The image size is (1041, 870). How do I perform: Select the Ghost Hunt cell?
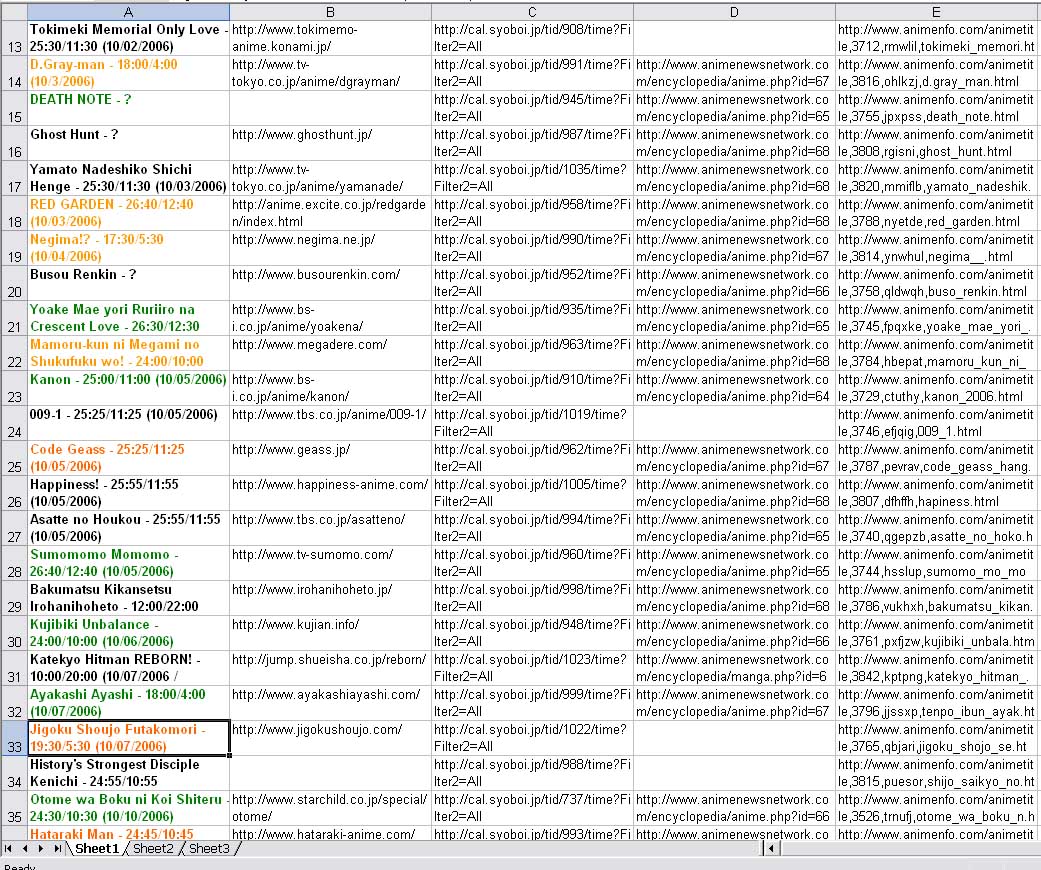coord(128,143)
